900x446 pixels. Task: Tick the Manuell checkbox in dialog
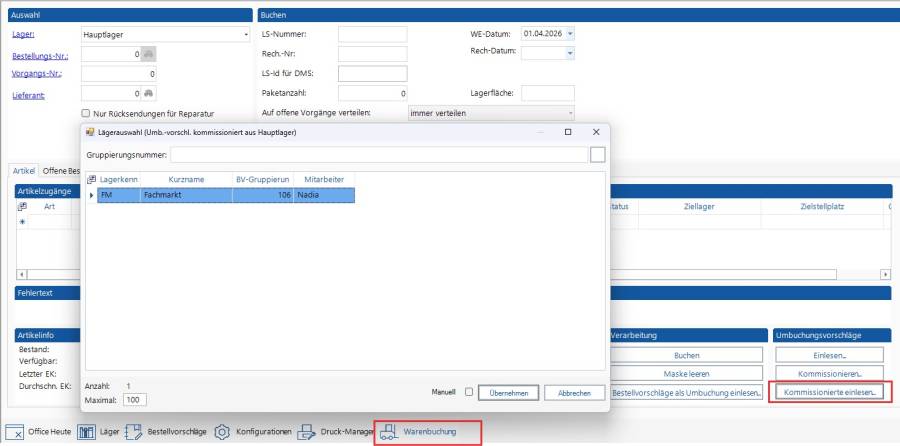click(469, 392)
